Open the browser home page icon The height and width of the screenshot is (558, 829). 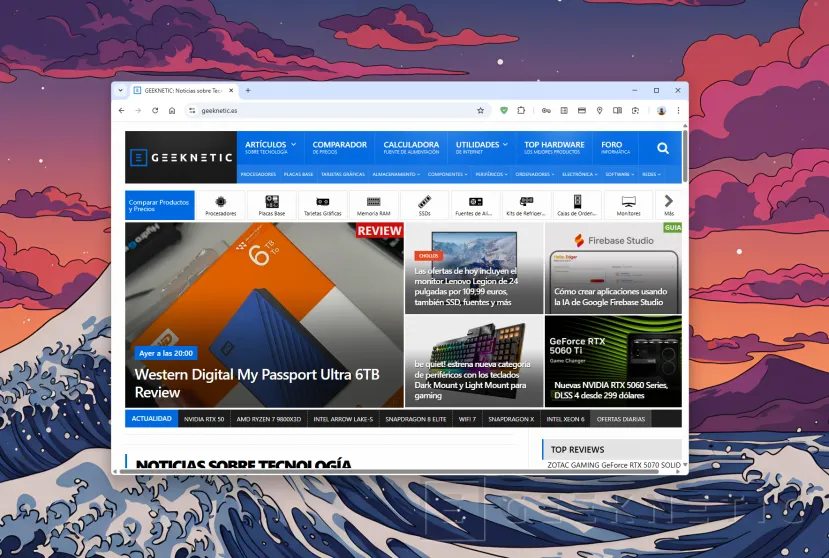[172, 111]
